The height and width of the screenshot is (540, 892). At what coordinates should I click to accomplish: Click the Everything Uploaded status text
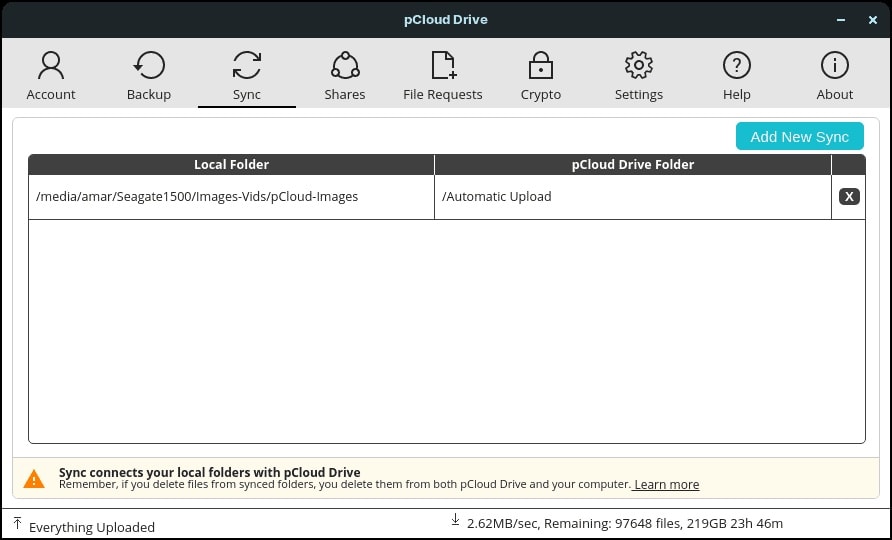[x=92, y=527]
